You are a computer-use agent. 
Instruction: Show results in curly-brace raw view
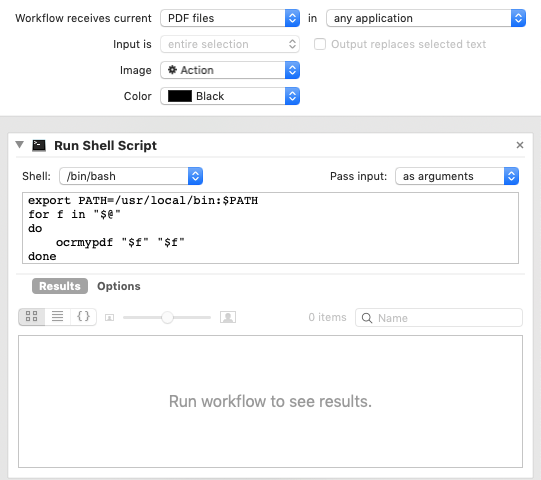tap(83, 316)
